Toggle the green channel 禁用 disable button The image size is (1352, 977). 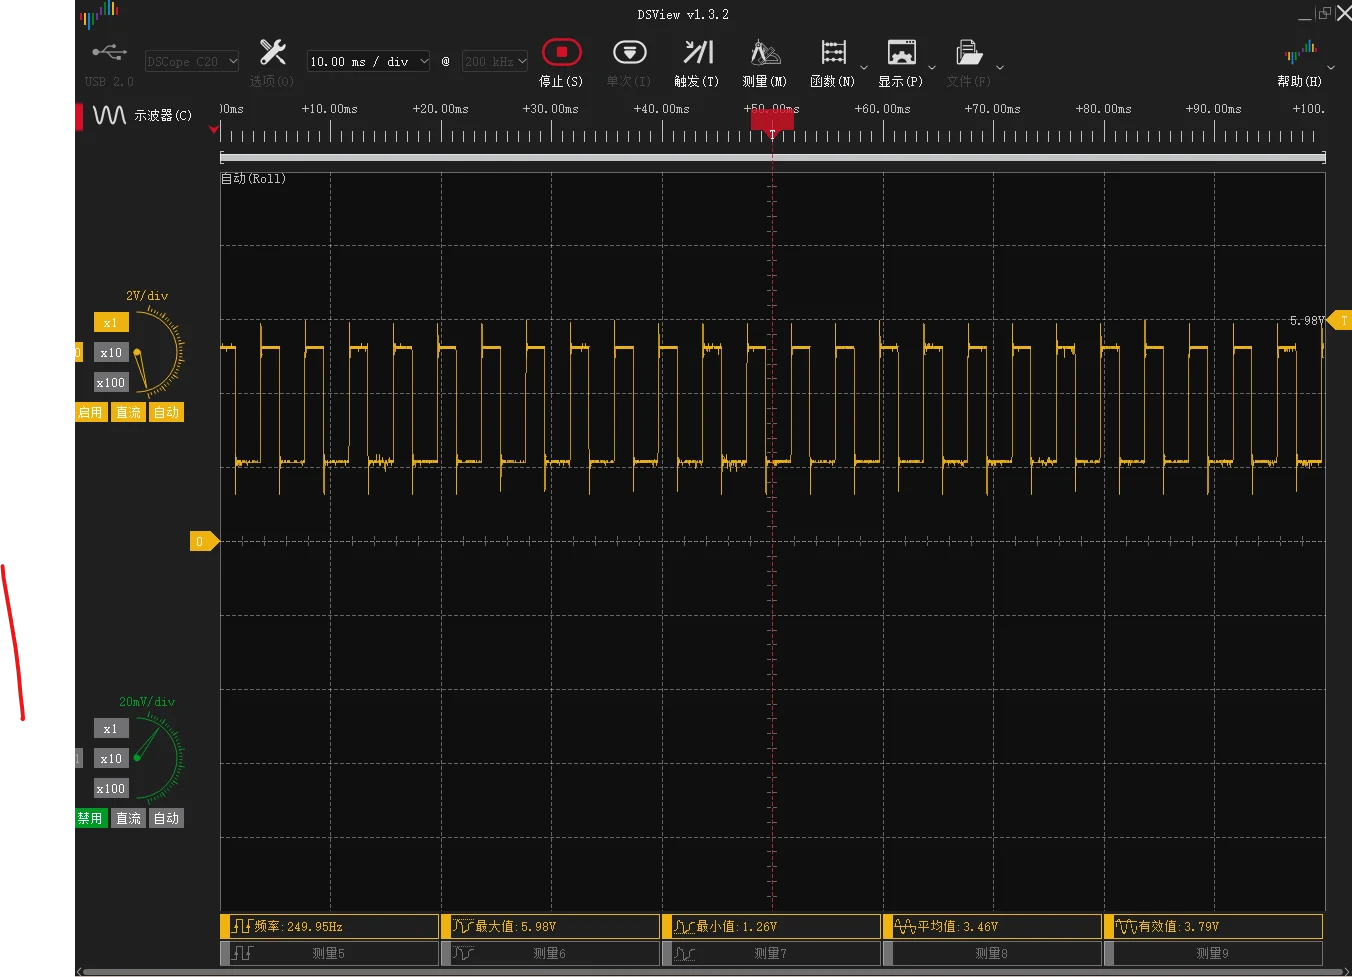tap(90, 818)
